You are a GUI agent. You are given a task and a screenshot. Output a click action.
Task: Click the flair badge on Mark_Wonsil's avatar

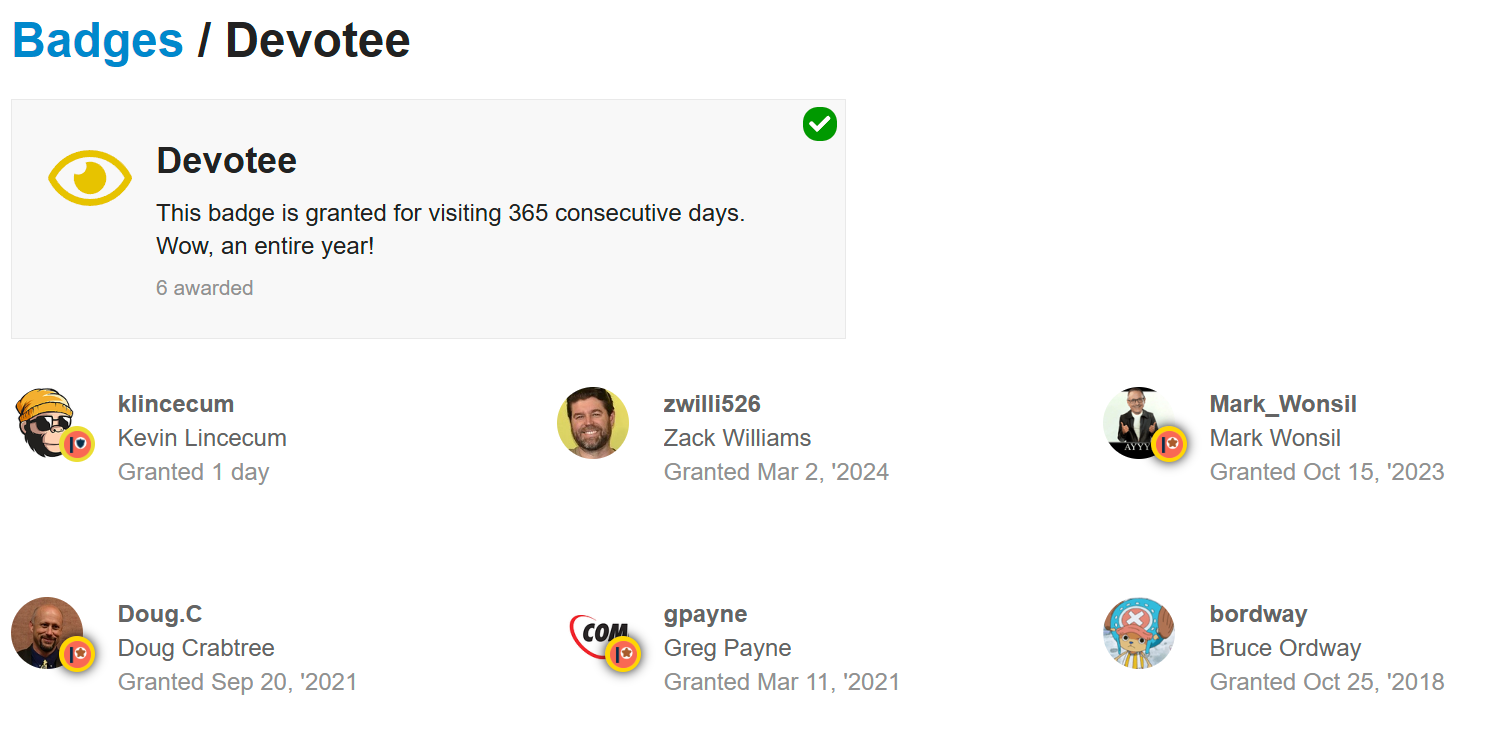(1170, 443)
